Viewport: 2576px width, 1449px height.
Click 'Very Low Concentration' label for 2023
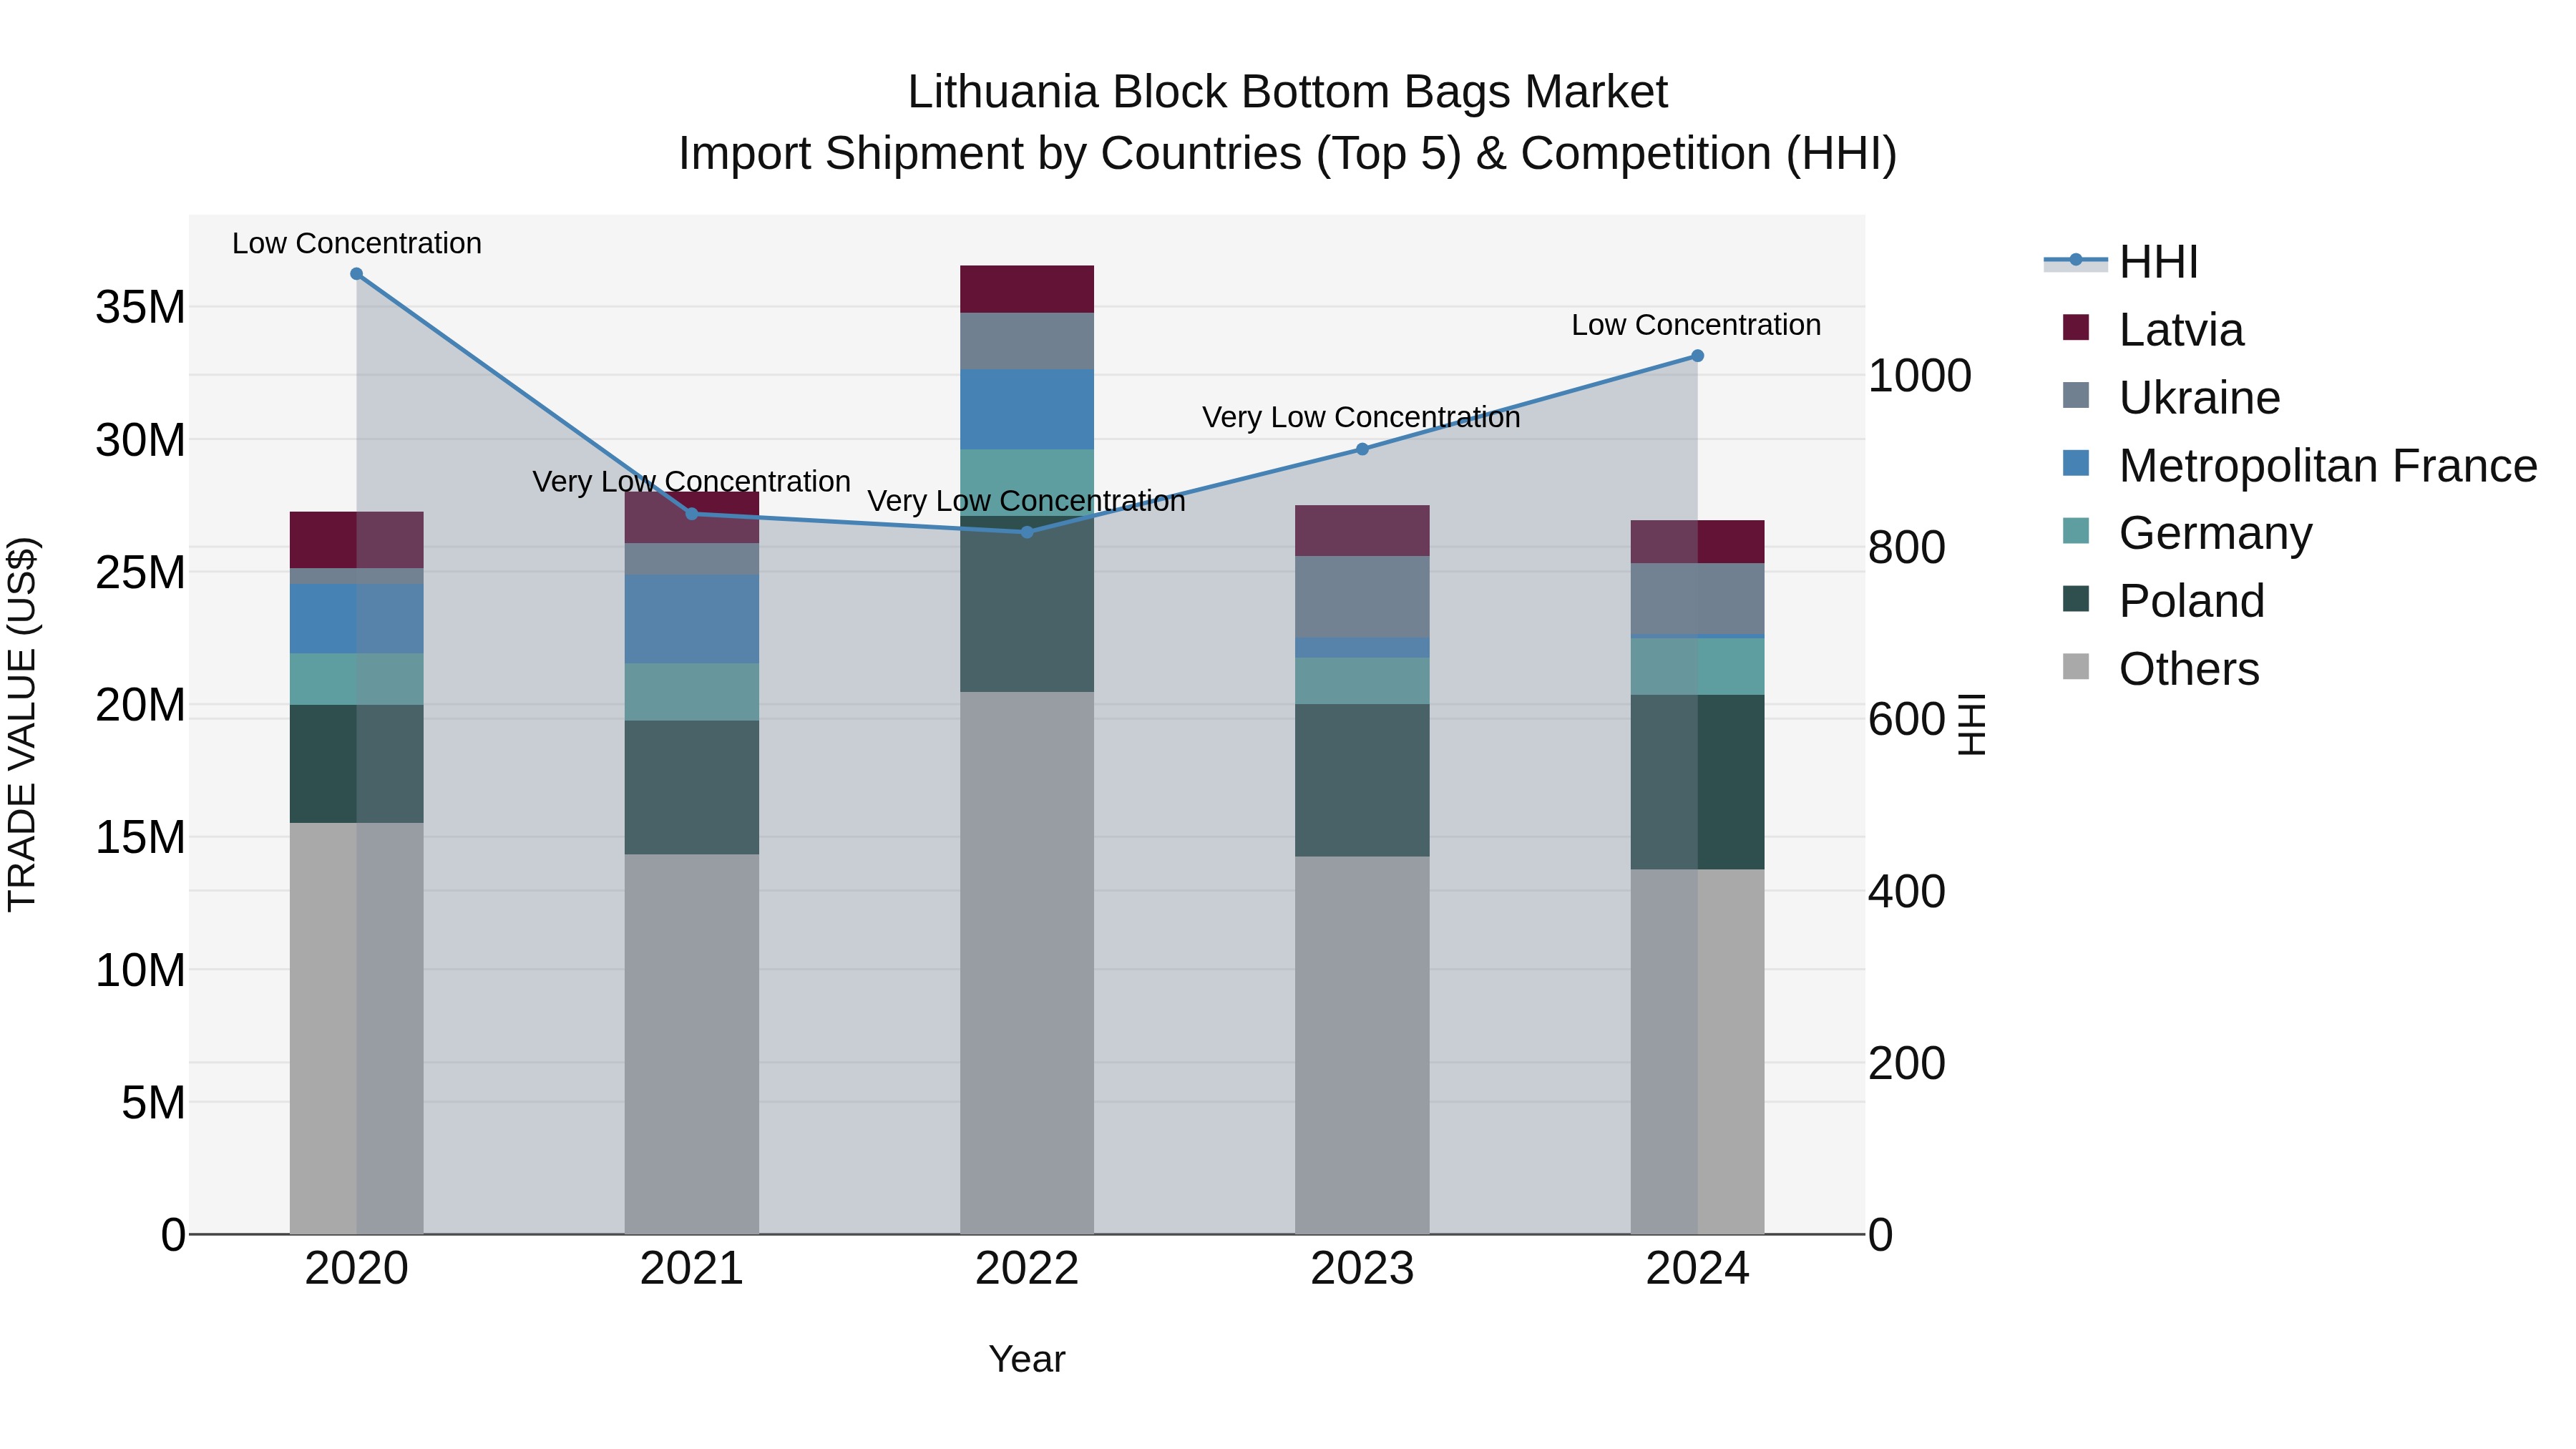pyautogui.click(x=1361, y=417)
